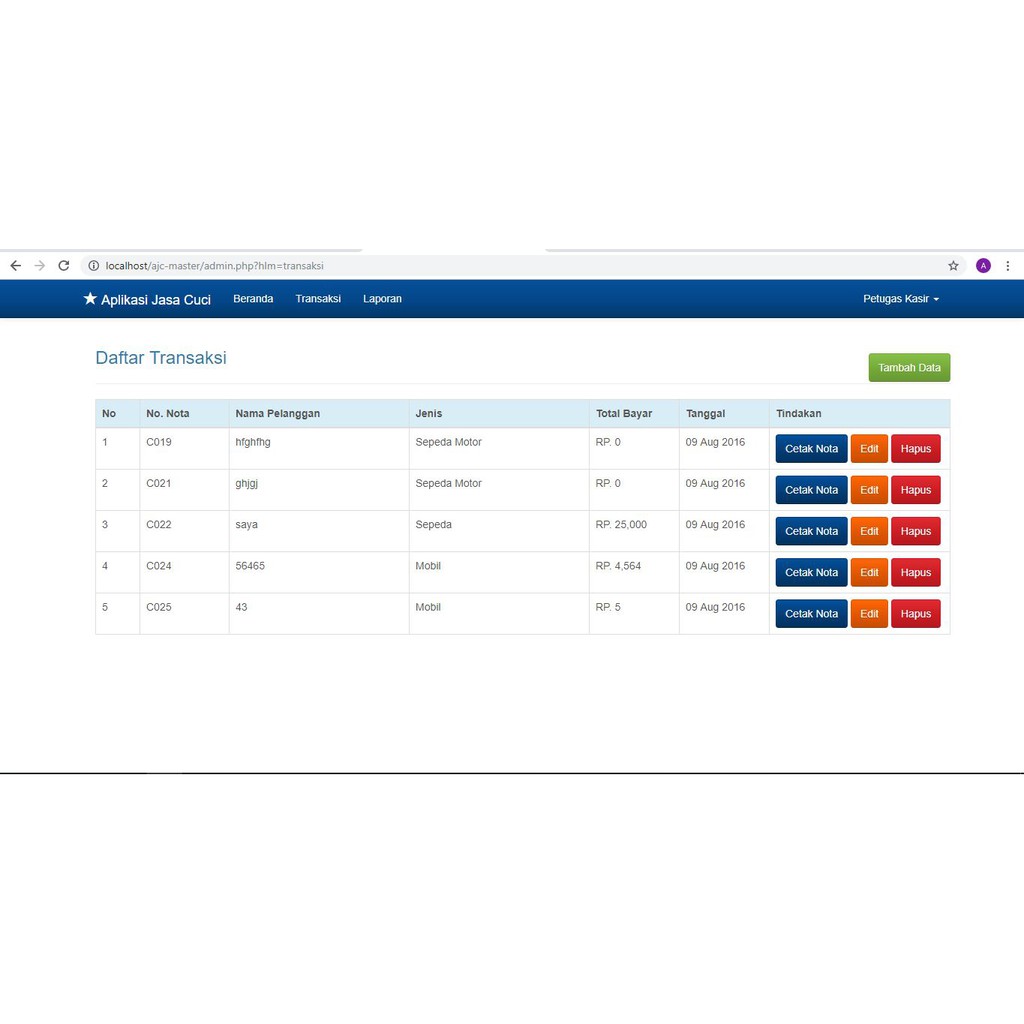Delete transaction C022 with Hapus
Screen dimensions: 1024x1024
click(915, 531)
